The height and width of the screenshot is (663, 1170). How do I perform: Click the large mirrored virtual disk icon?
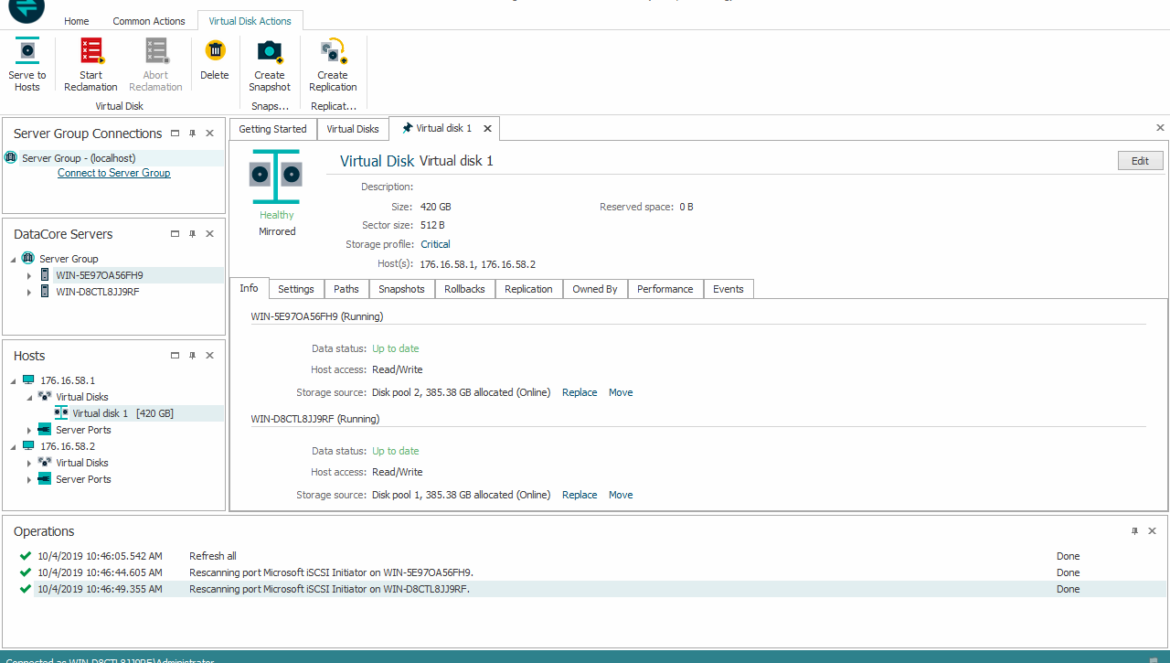click(x=276, y=176)
